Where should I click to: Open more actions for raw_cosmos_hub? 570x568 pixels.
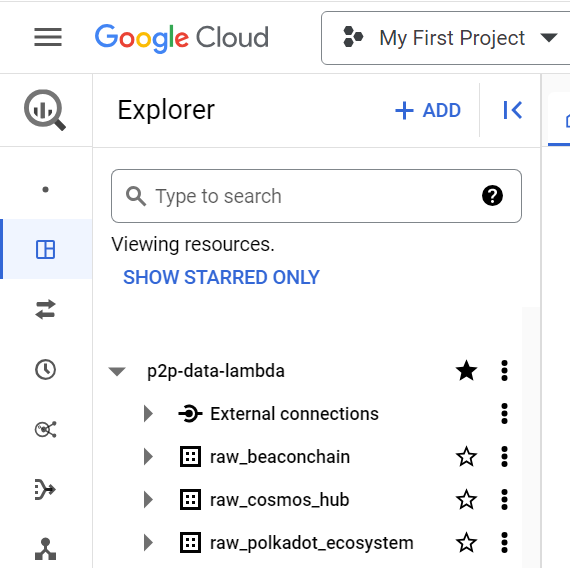(x=504, y=500)
